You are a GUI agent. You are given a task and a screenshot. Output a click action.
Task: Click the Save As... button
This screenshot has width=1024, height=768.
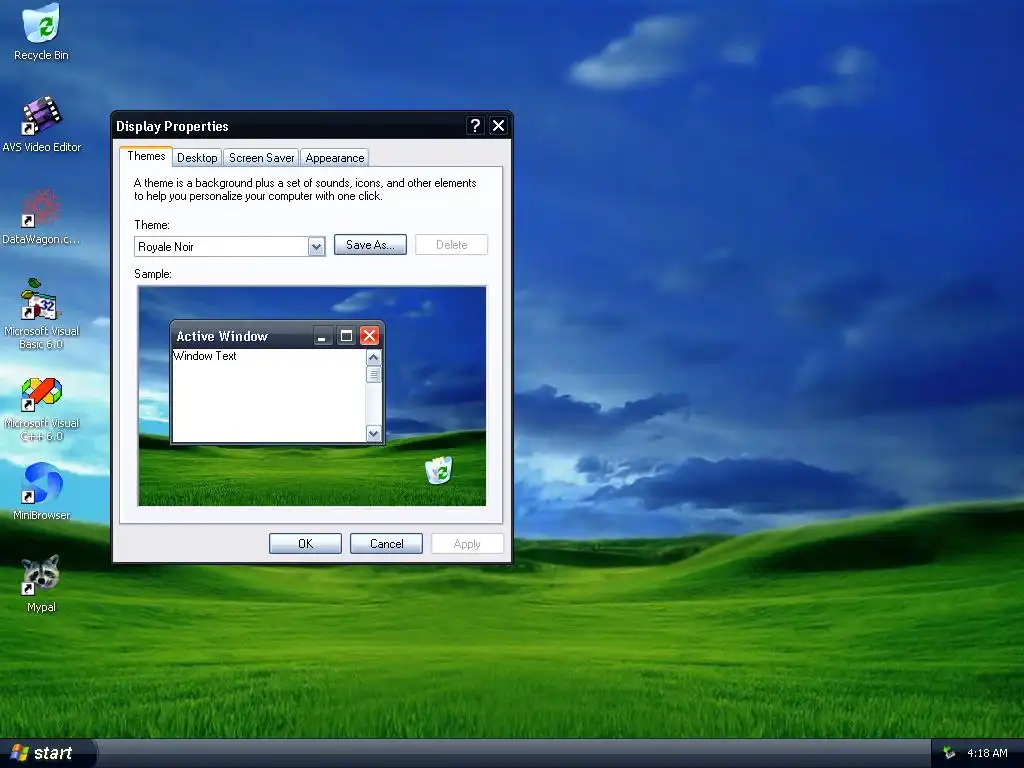coord(370,245)
